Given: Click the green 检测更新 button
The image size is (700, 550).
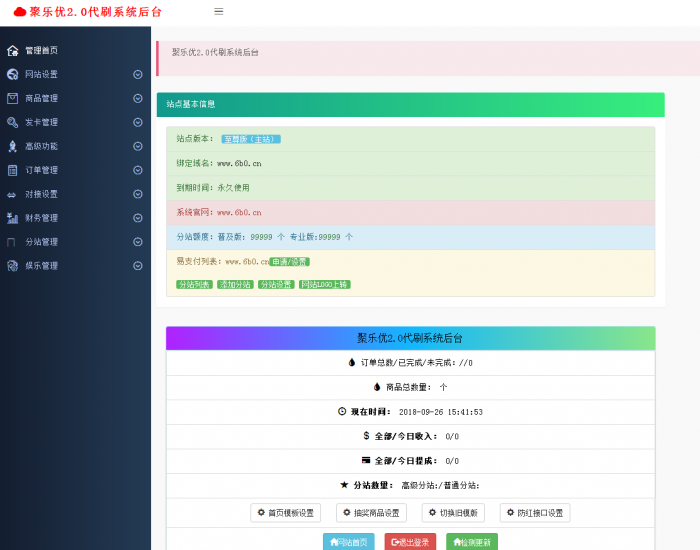Looking at the screenshot, I should [471, 542].
